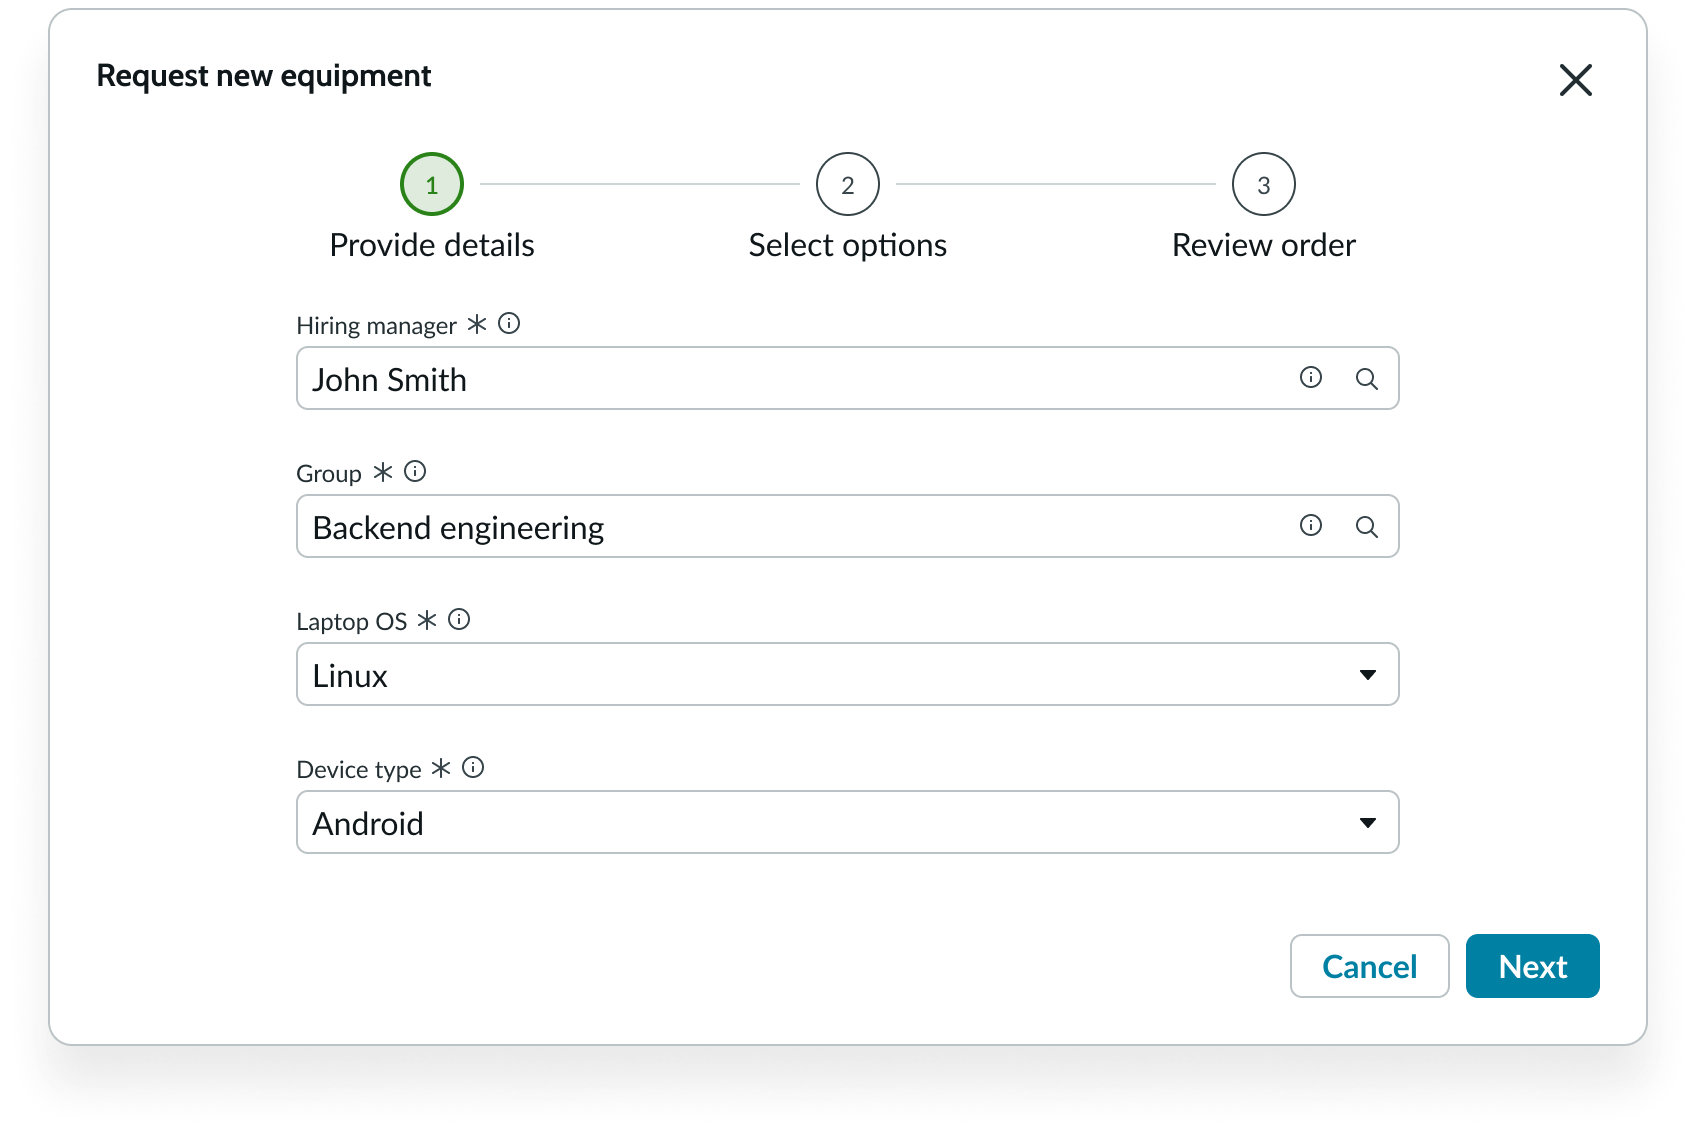Click info icon next to Device type label

click(473, 767)
